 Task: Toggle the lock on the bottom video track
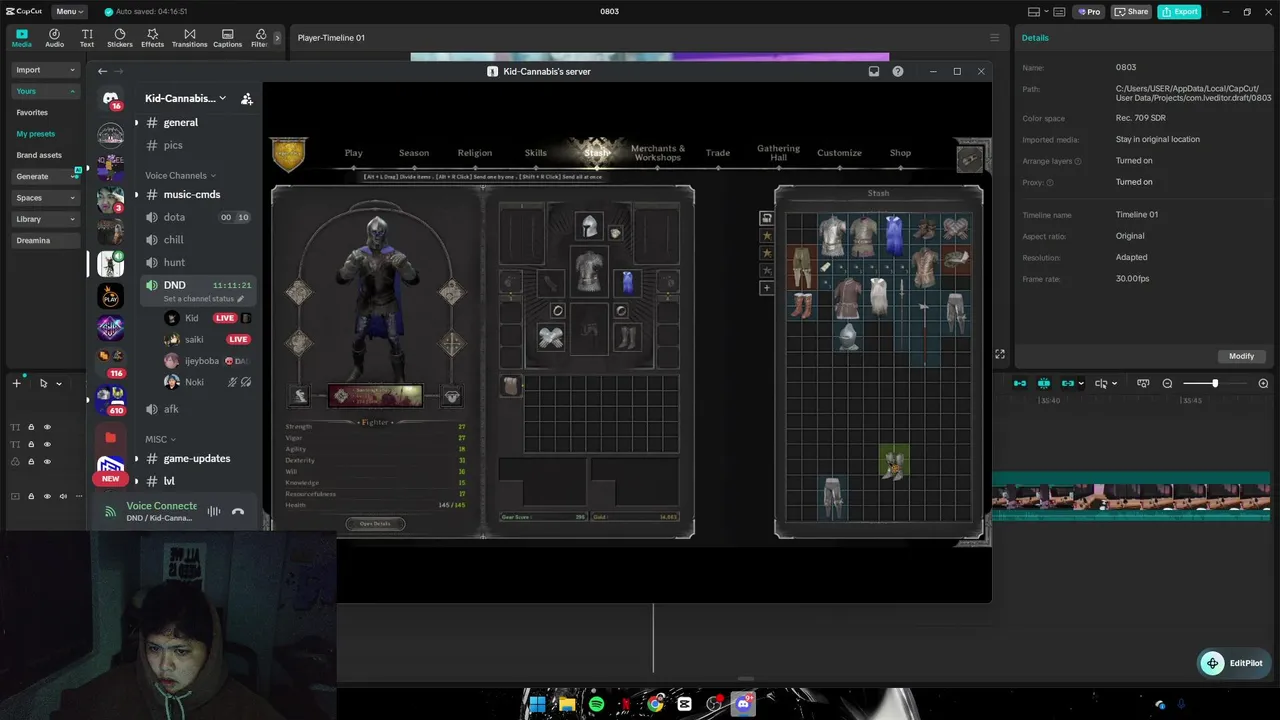pos(31,496)
